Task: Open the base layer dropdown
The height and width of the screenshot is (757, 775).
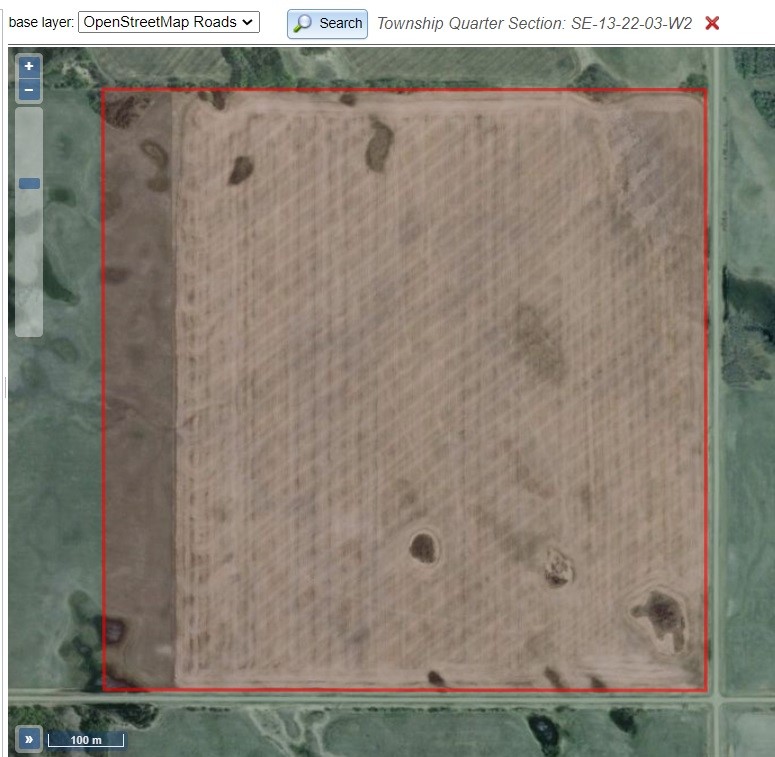Action: click(x=169, y=22)
